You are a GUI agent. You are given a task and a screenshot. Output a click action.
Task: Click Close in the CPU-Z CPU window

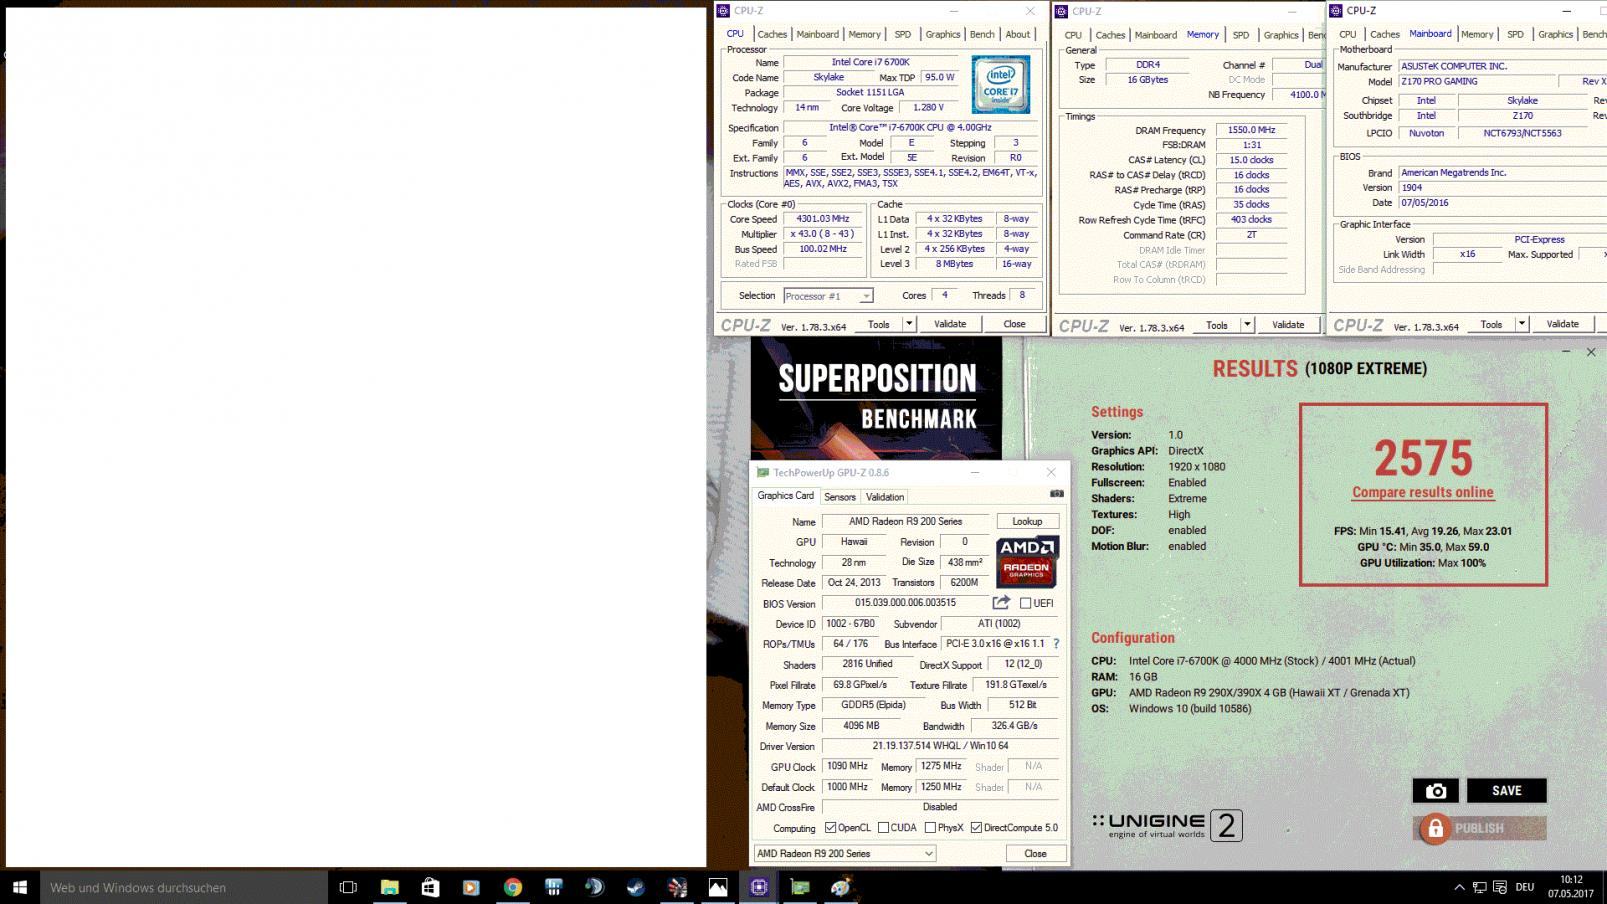click(1014, 324)
